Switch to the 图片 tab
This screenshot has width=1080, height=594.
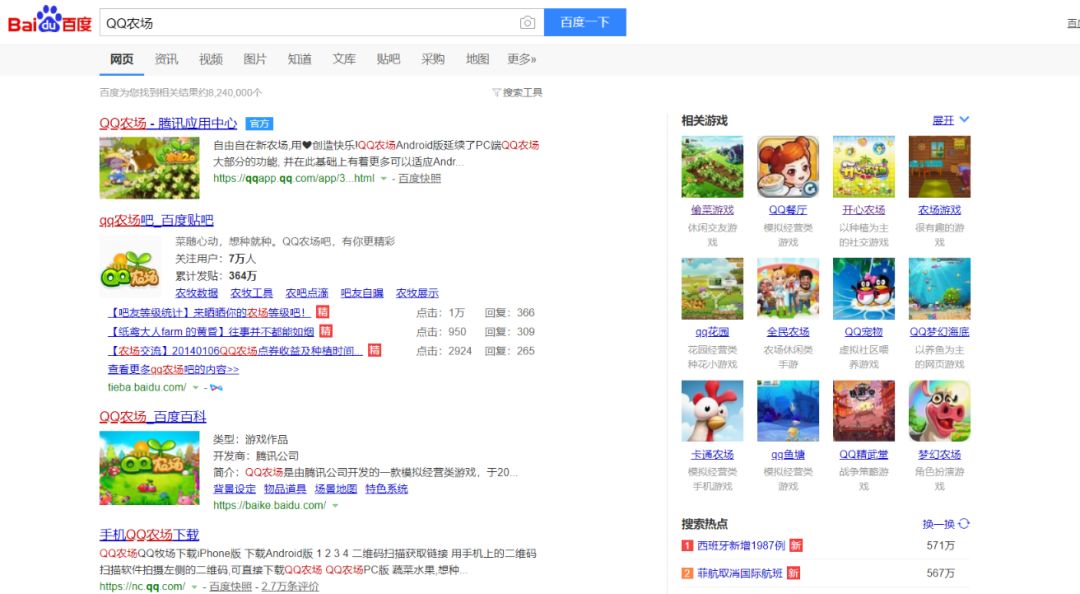(255, 58)
